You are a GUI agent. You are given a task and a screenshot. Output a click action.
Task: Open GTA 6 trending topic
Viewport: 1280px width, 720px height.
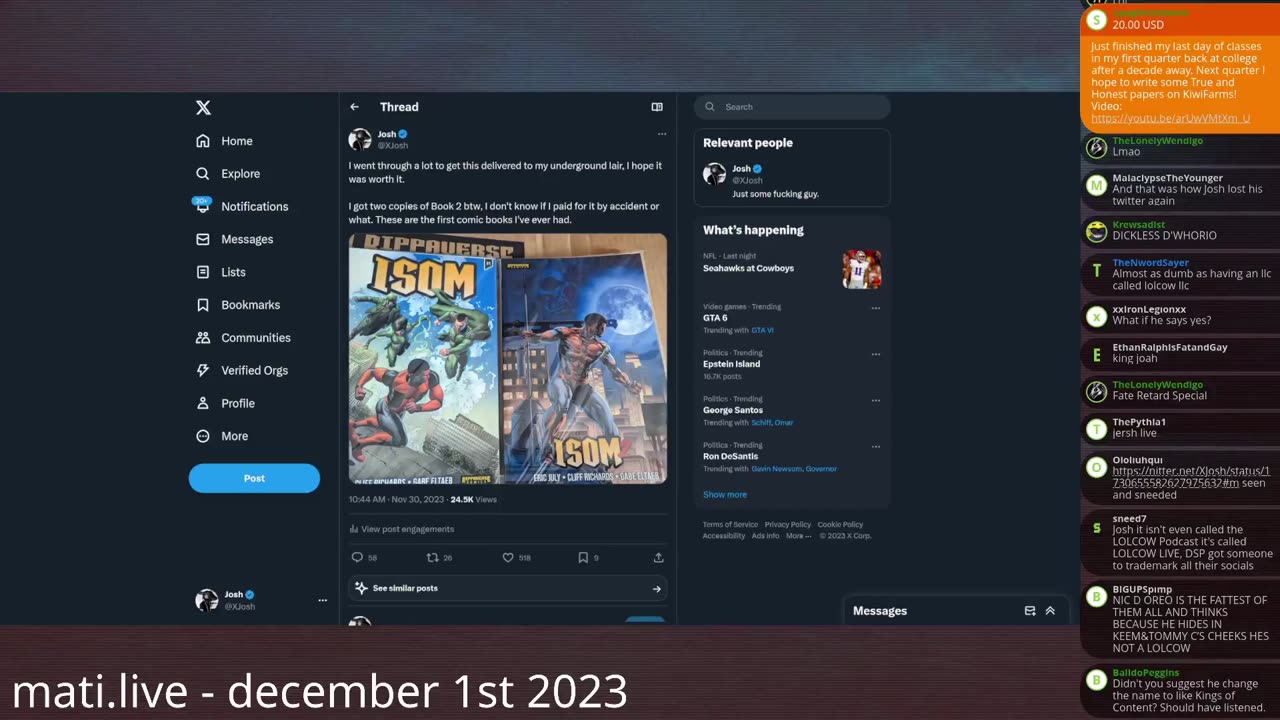pyautogui.click(x=715, y=318)
